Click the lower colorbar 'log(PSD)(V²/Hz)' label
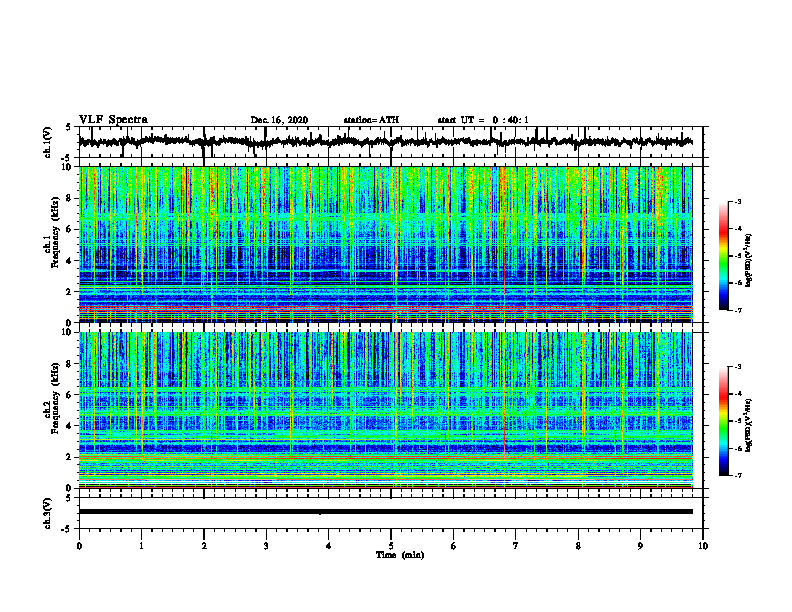Screen dimensions: 792x612 coord(748,425)
